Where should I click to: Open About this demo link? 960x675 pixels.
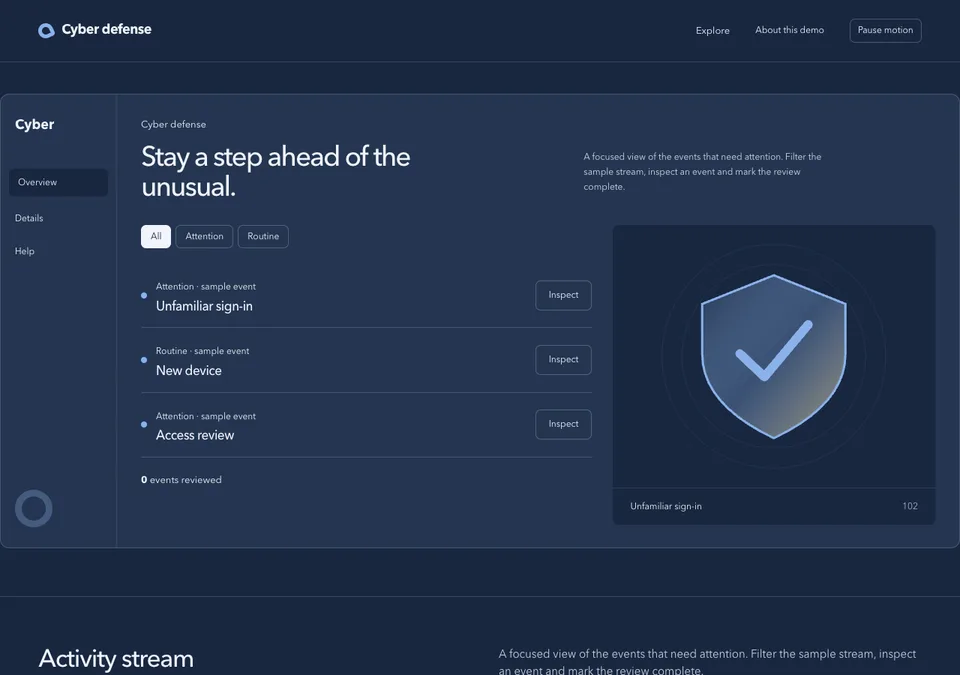pyautogui.click(x=789, y=30)
